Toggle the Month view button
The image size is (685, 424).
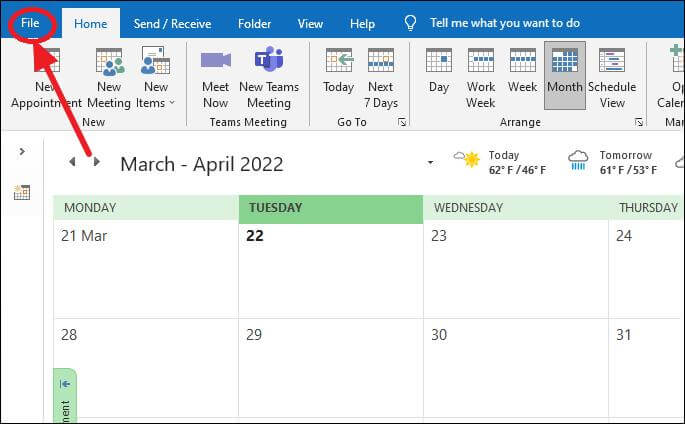[x=564, y=76]
